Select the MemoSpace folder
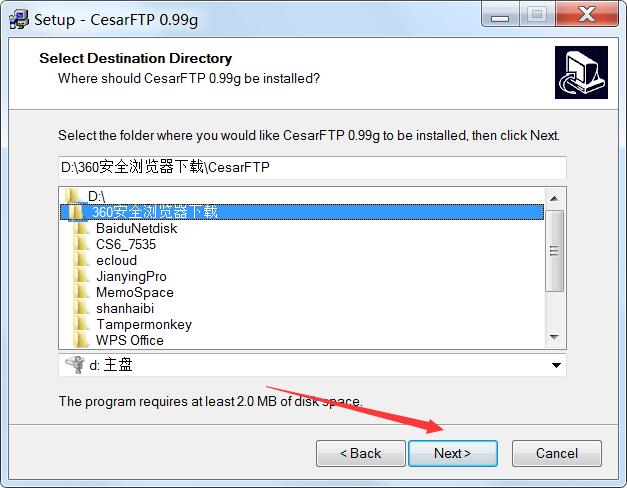Viewport: 627px width, 488px height. 135,292
